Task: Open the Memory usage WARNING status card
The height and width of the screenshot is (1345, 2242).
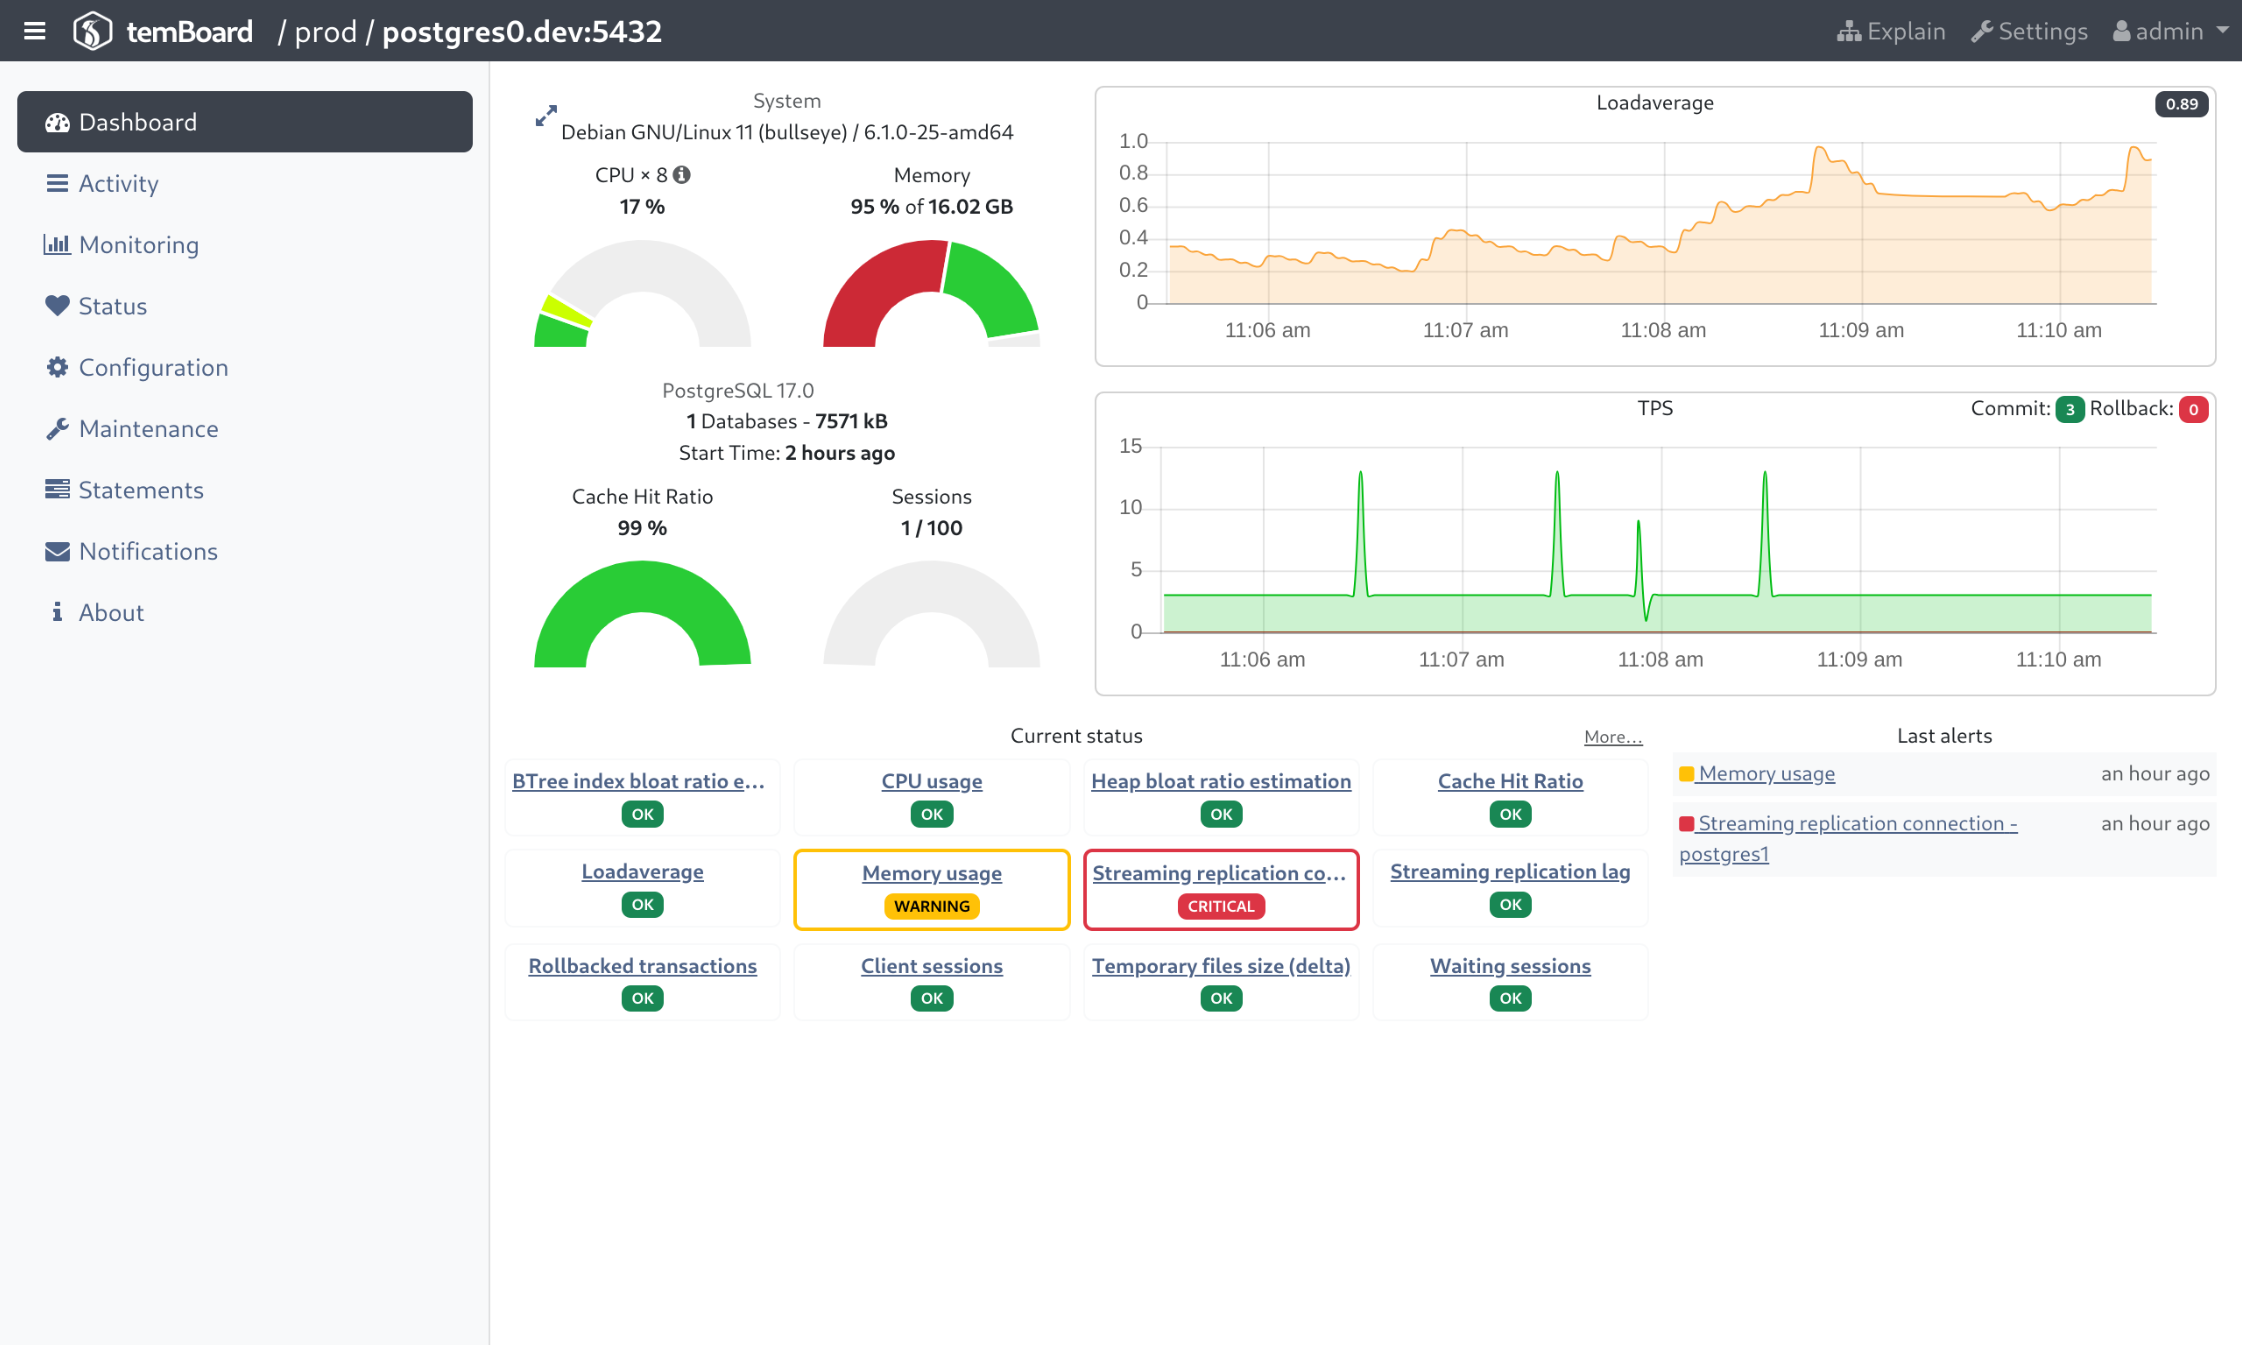Action: [931, 874]
